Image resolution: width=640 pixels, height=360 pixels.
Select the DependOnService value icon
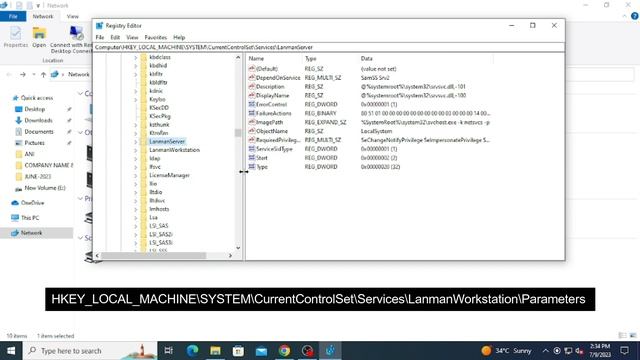252,78
